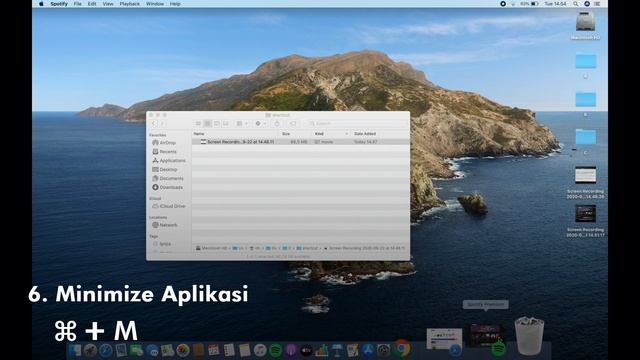Select Macintosh HD drive on desktop

pyautogui.click(x=585, y=25)
